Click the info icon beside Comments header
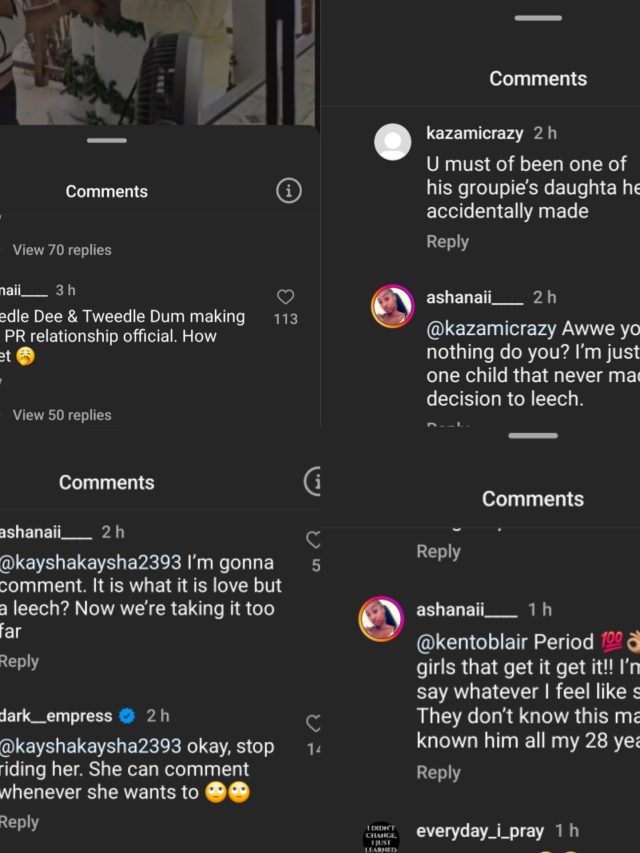This screenshot has height=853, width=640. (x=288, y=191)
